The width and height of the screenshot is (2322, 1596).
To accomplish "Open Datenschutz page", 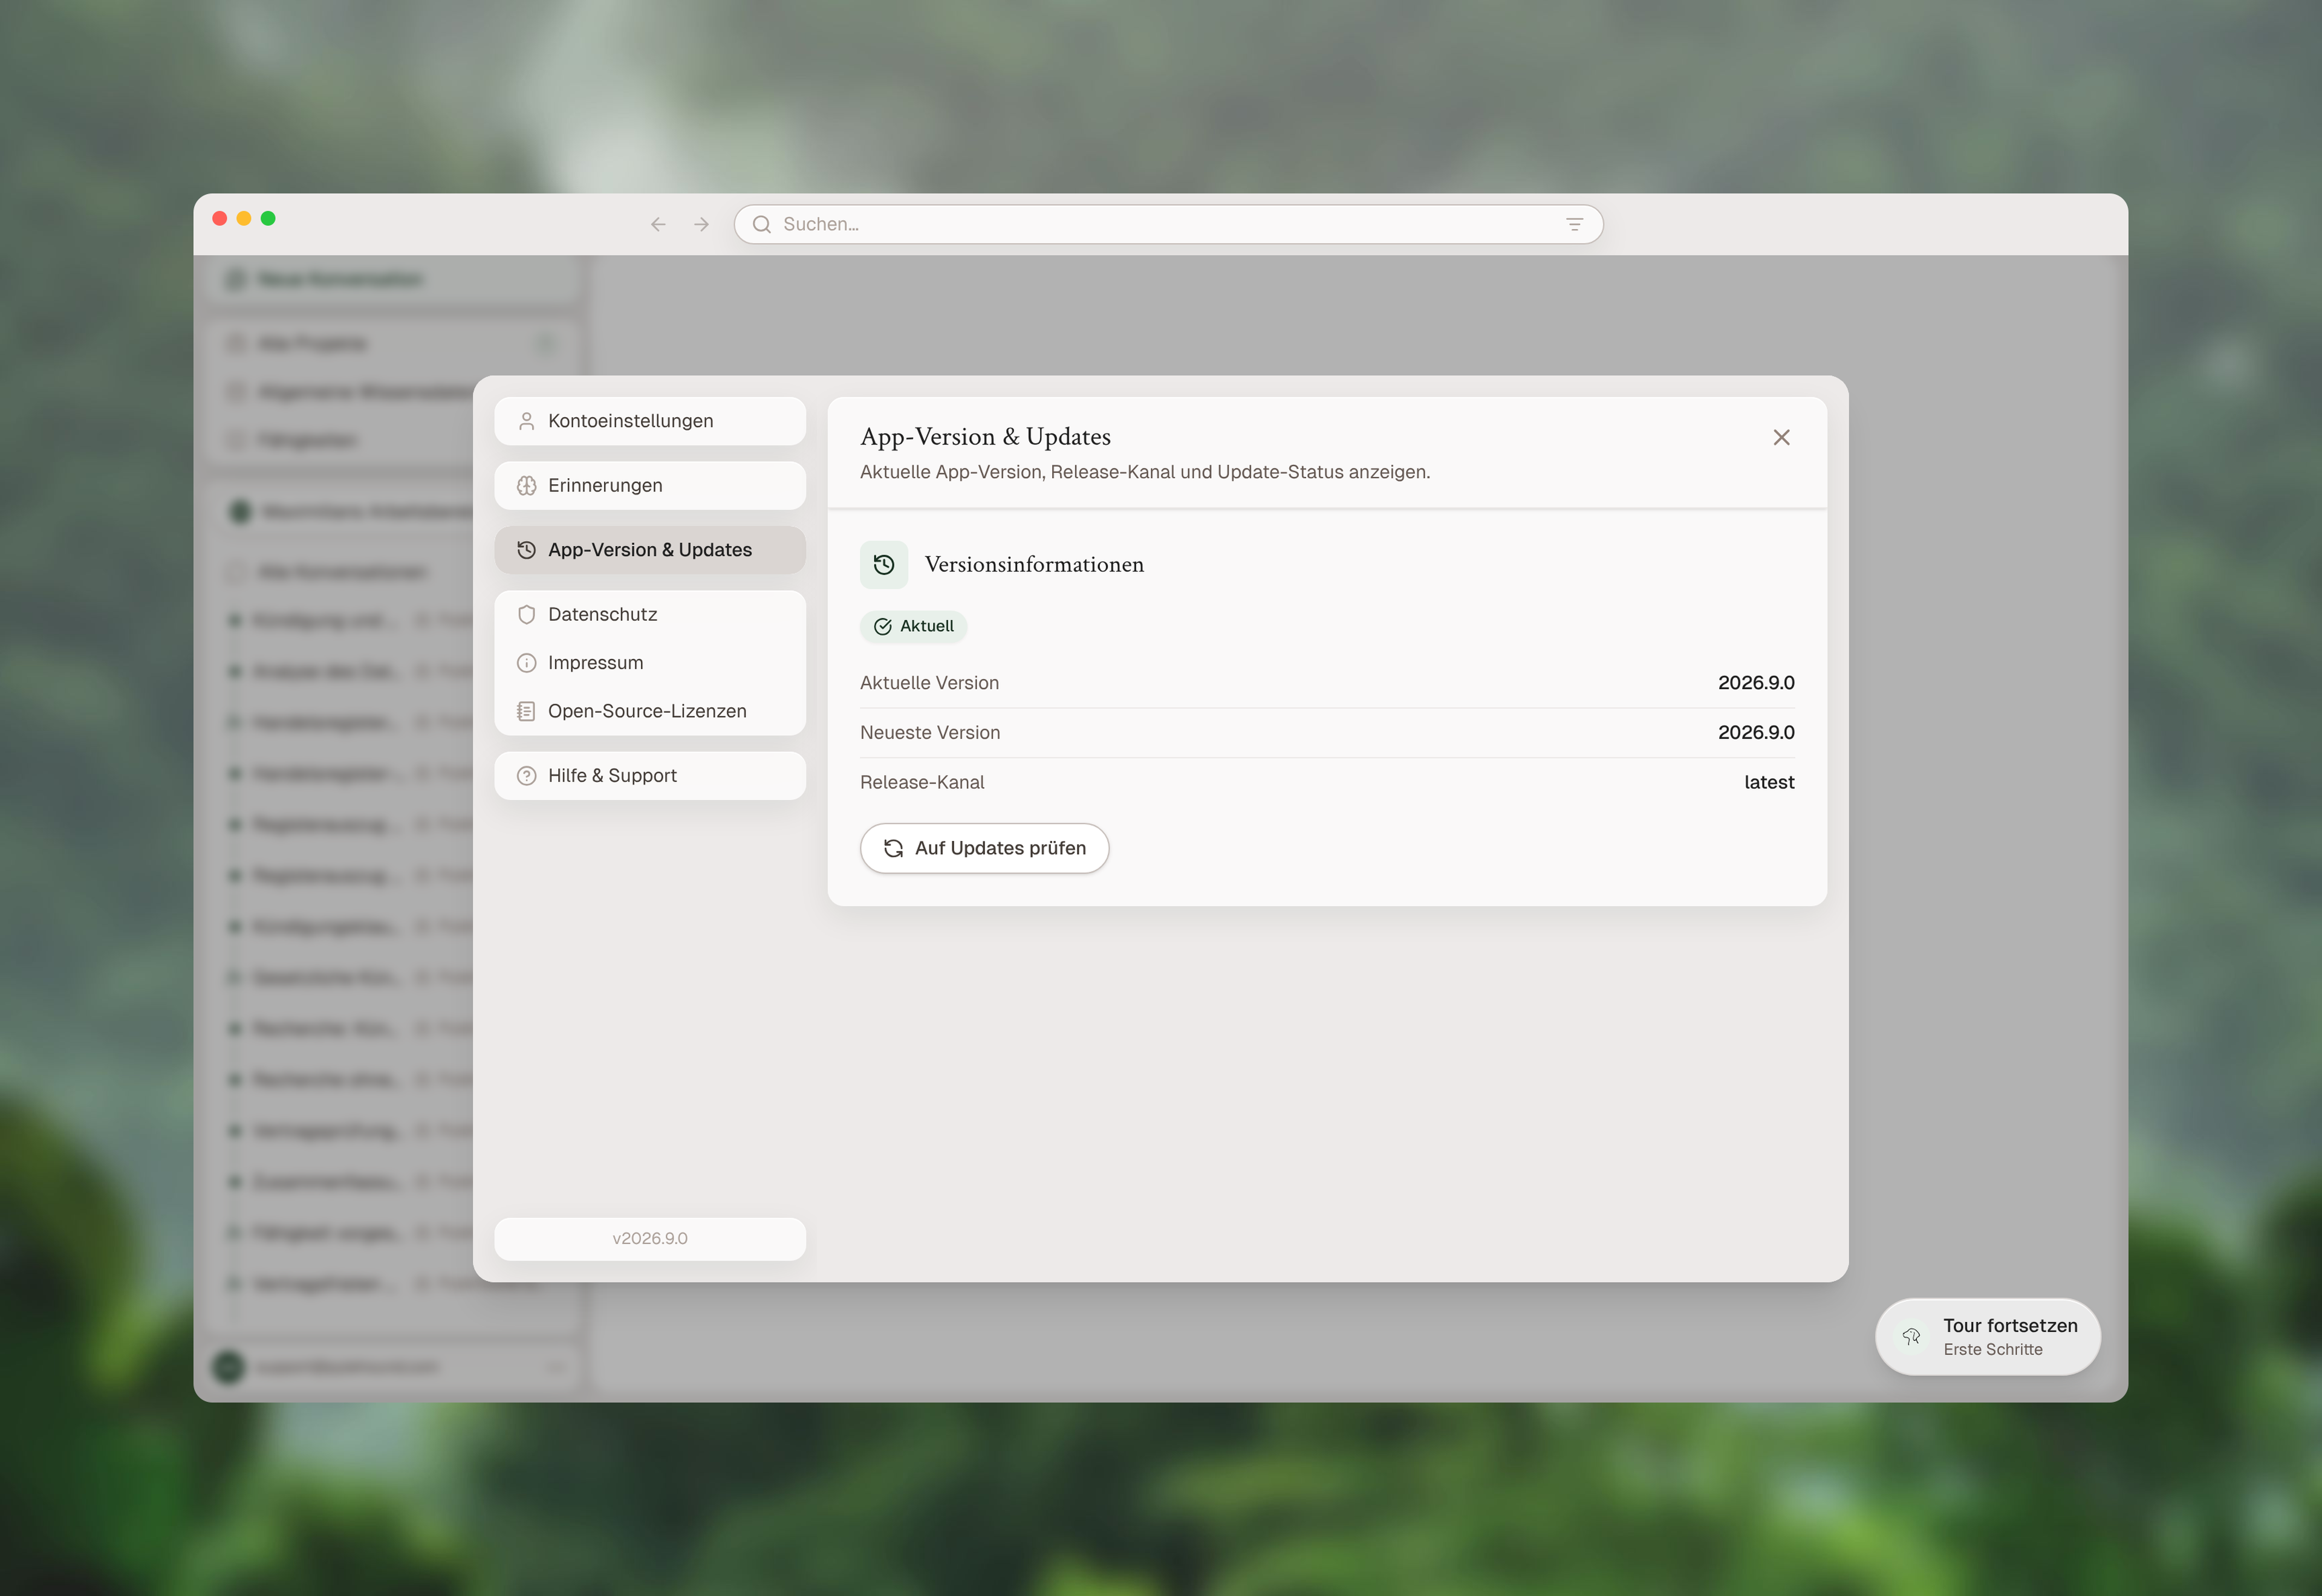I will tap(650, 614).
